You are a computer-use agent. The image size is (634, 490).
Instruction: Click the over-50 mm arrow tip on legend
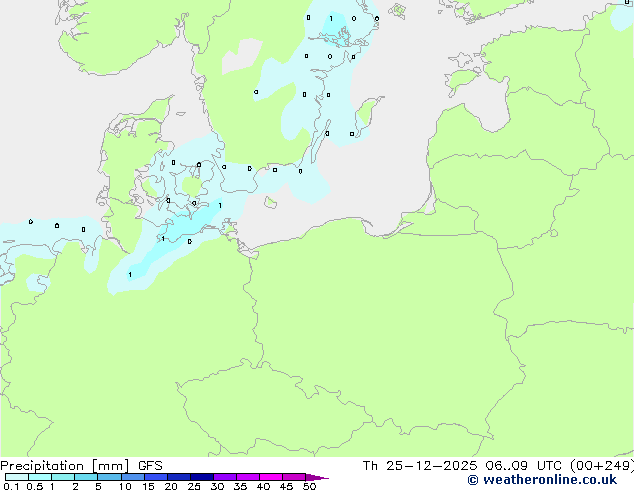(317, 477)
